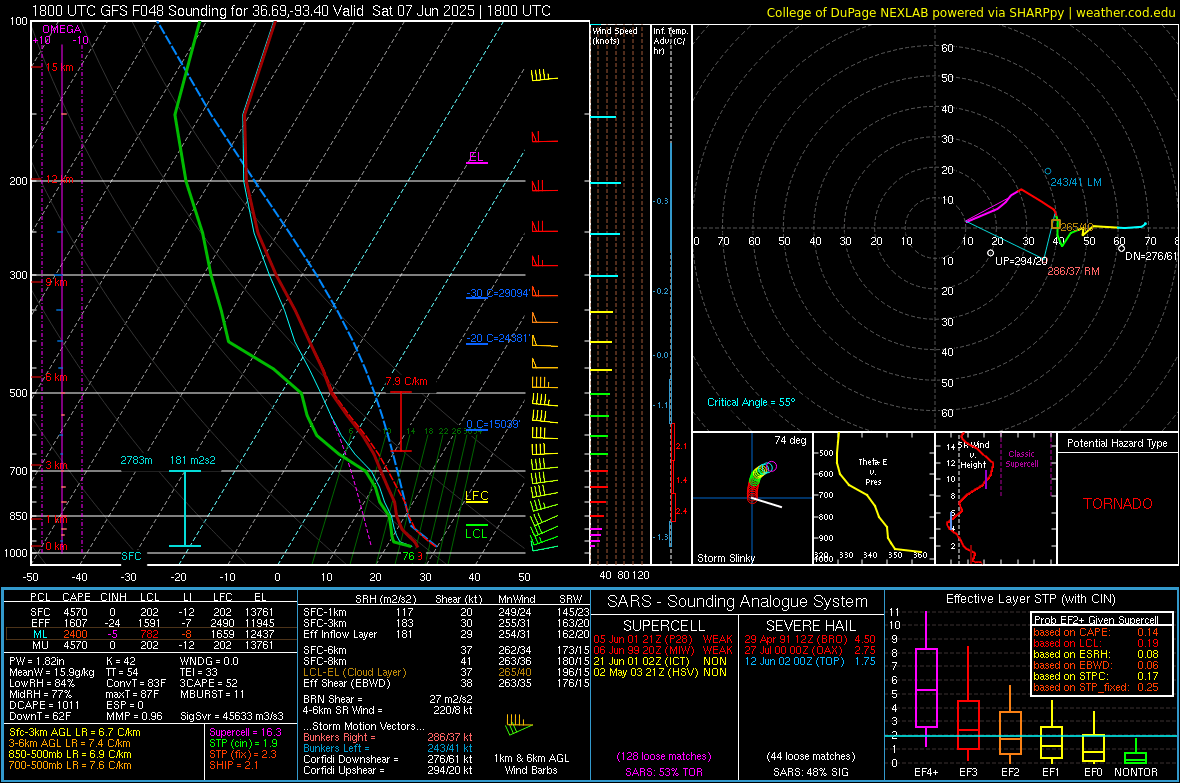The height and width of the screenshot is (783, 1180).
Task: Select the highlighted 'ML' parcel row
Action: (149, 634)
